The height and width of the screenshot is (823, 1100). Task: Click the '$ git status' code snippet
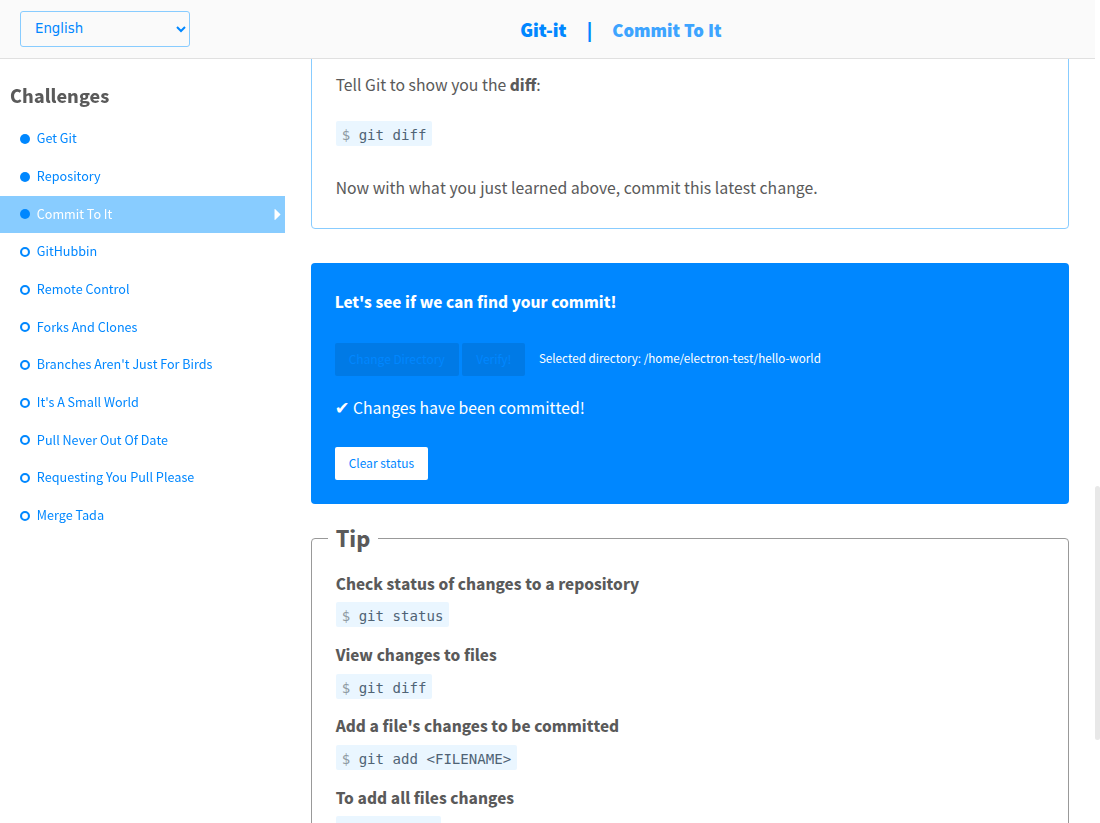pos(392,615)
